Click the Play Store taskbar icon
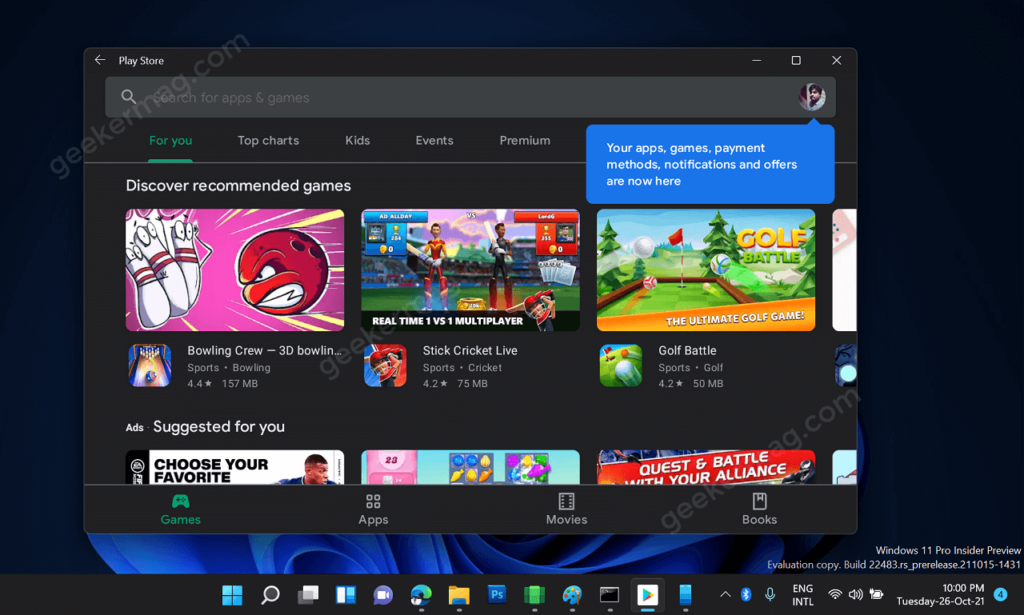1024x615 pixels. pos(647,595)
